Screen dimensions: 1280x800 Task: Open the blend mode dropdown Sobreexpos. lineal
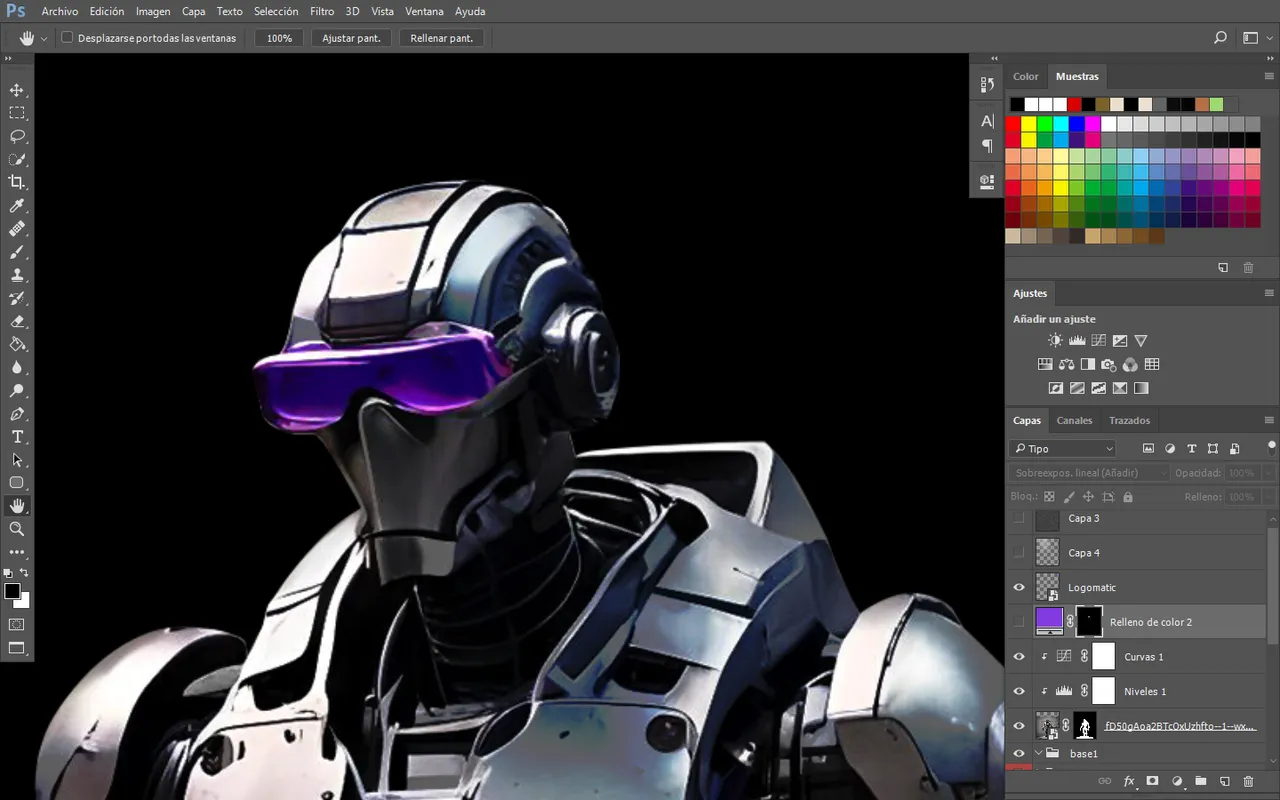1089,473
